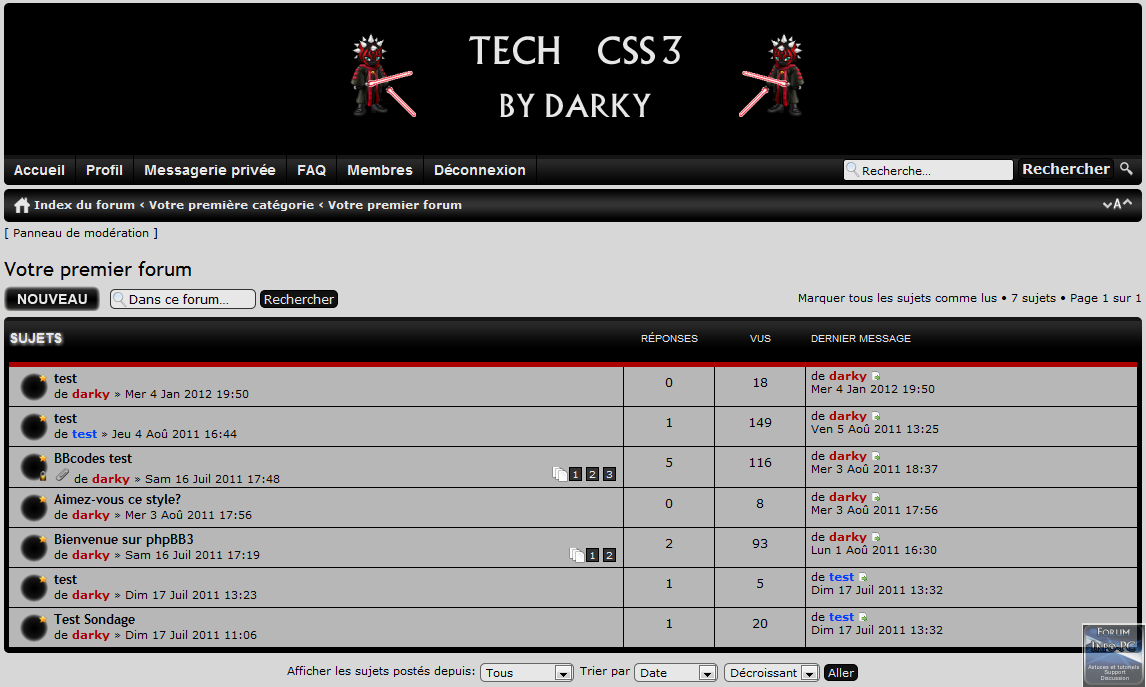Click the font size change icon

tap(1117, 204)
